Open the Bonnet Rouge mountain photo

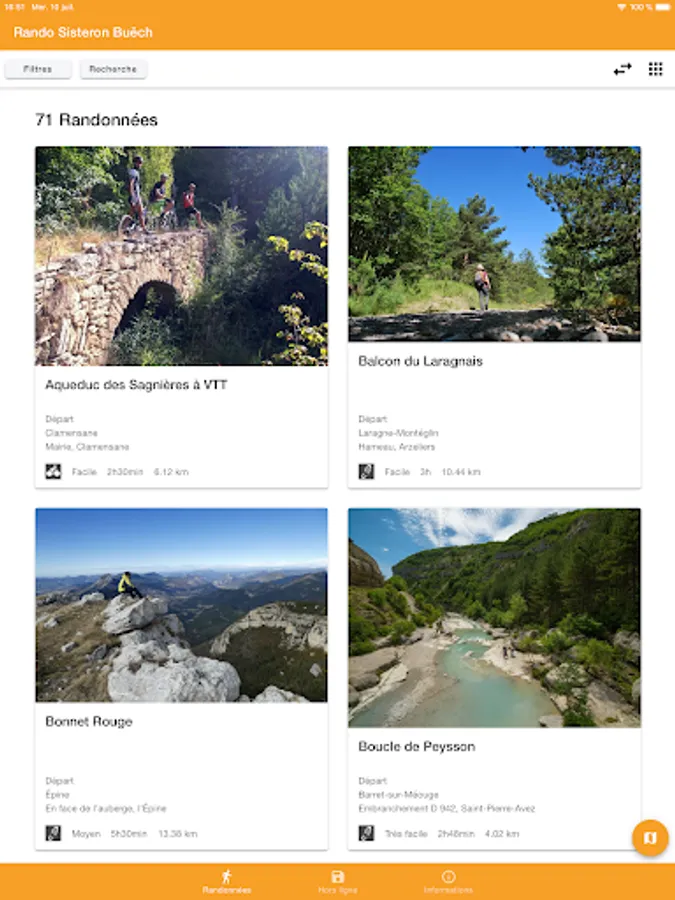pos(181,605)
